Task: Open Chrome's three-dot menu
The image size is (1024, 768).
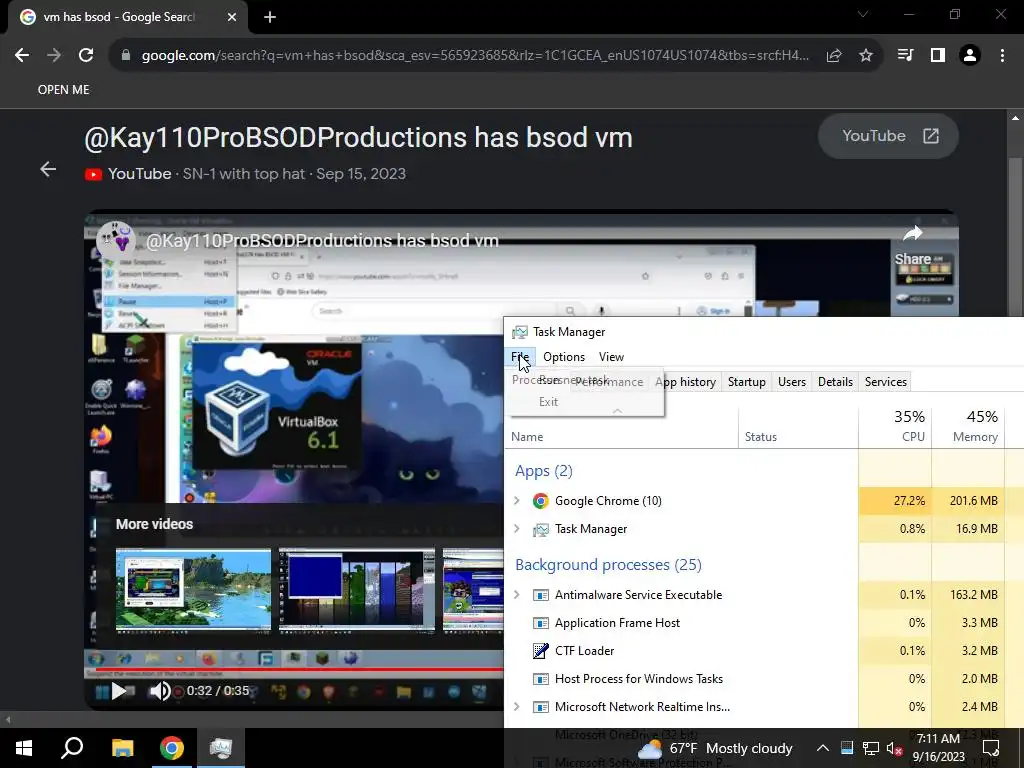Action: click(1002, 56)
